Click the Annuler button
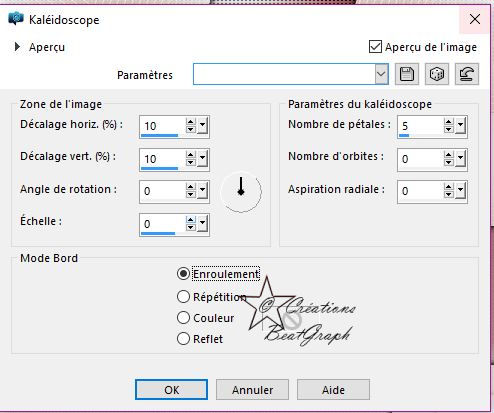494x413 pixels. tap(252, 389)
